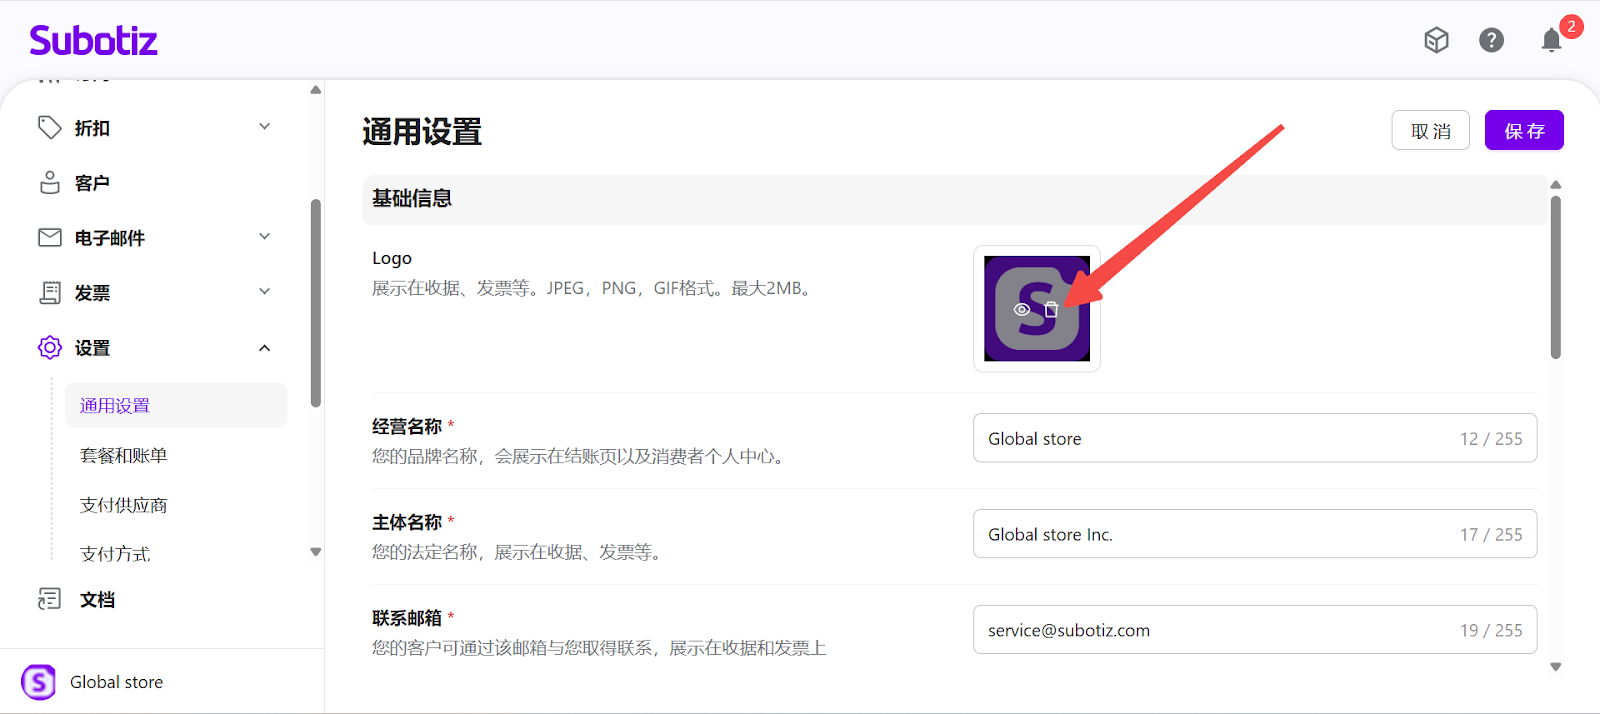The height and width of the screenshot is (714, 1600).
Task: Open the notifications bell
Action: coord(1551,40)
